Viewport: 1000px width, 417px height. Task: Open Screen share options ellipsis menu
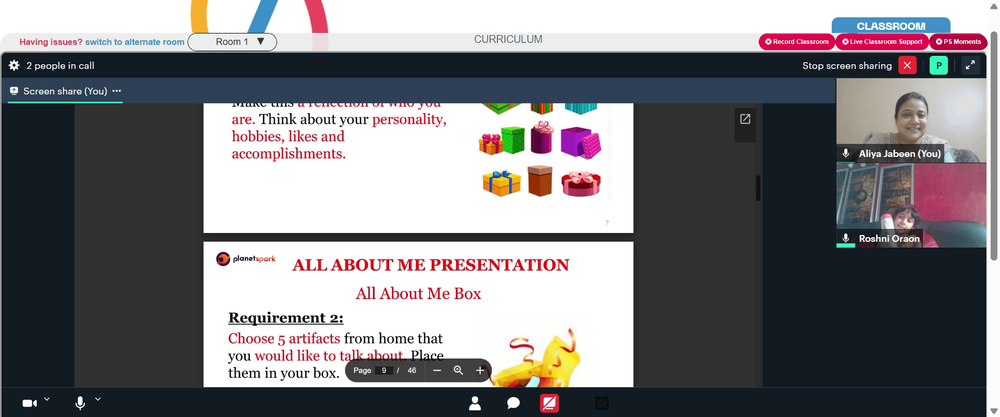(x=117, y=91)
